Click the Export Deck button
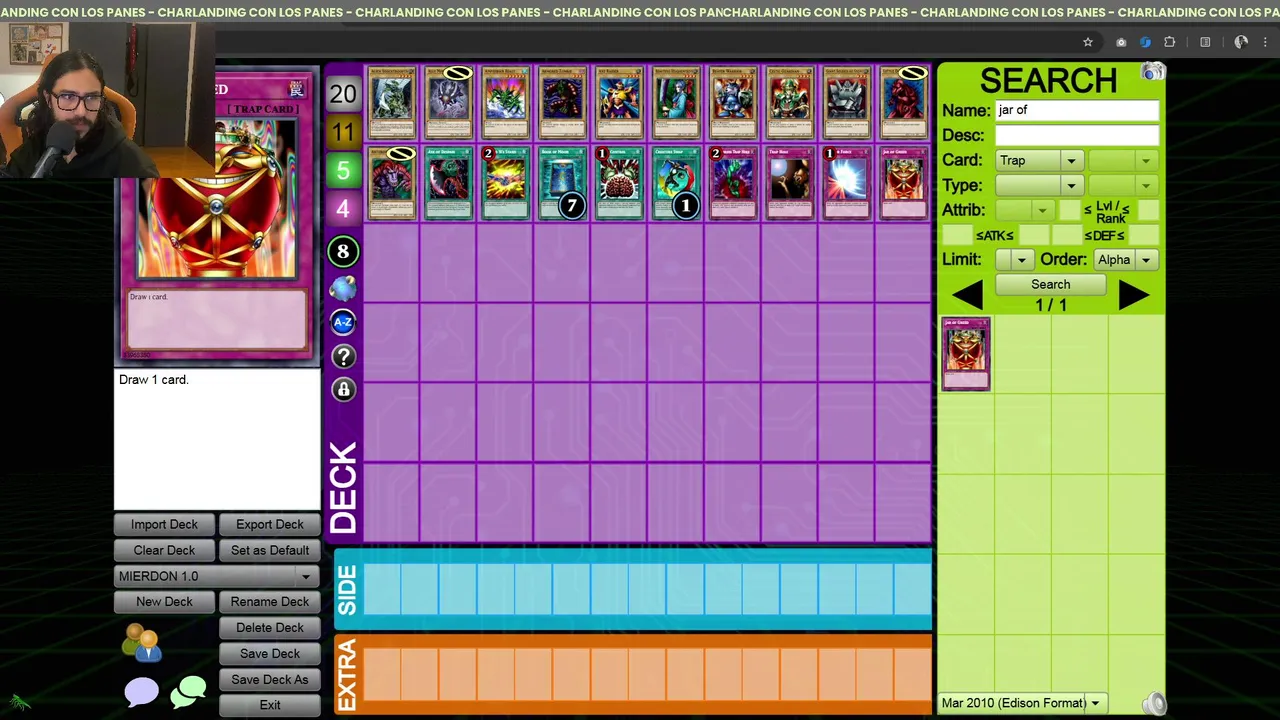 pos(270,524)
